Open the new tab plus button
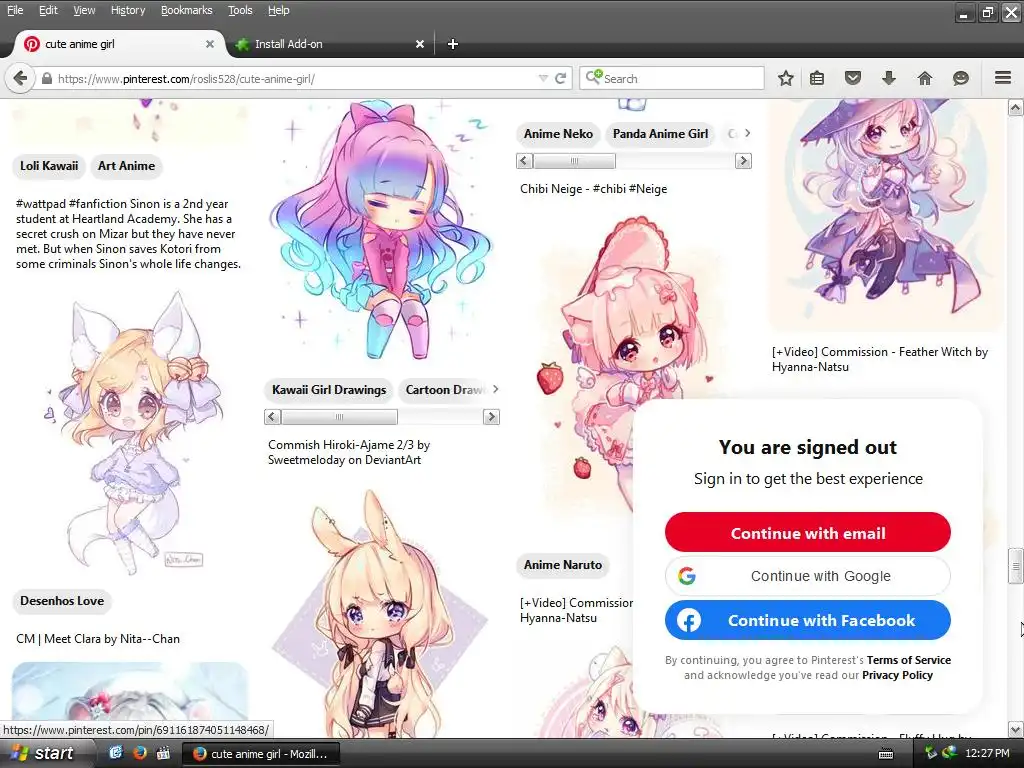Screen dimensions: 1024x768 pos(453,44)
